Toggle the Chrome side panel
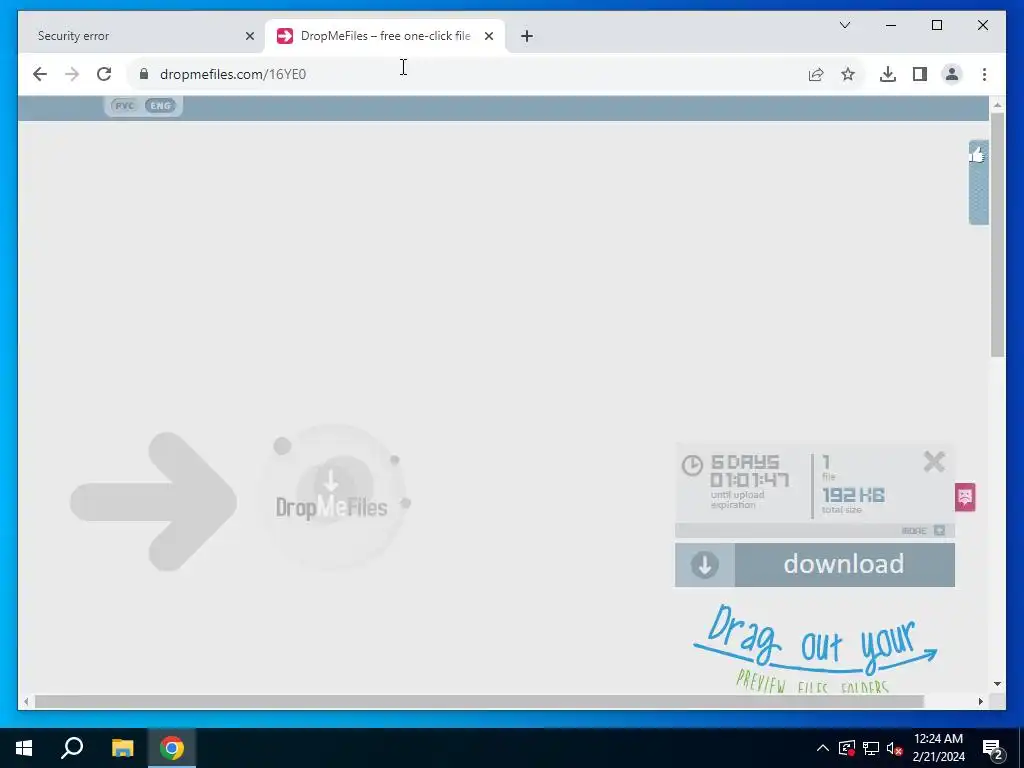Image resolution: width=1024 pixels, height=768 pixels. [920, 74]
